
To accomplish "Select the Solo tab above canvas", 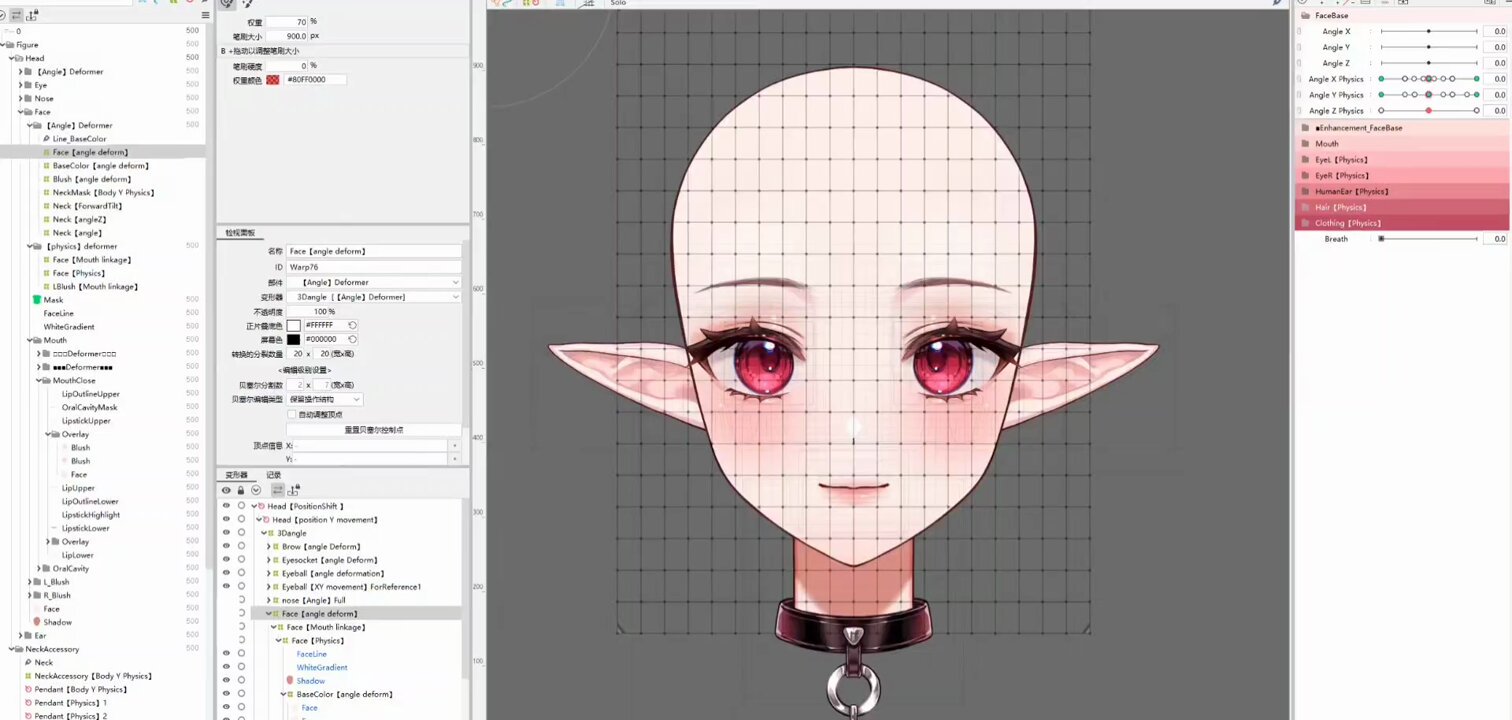I will (x=618, y=3).
